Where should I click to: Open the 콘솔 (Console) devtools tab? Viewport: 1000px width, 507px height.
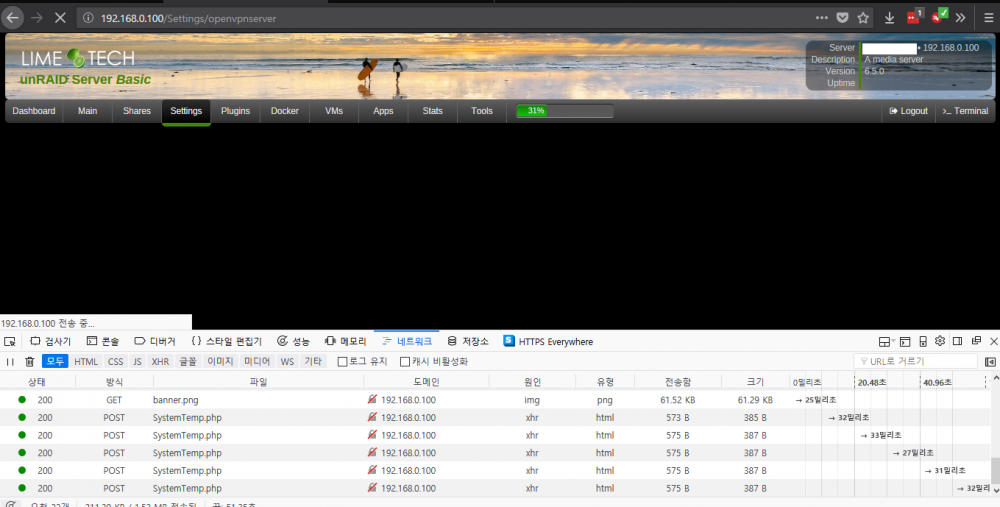[103, 342]
